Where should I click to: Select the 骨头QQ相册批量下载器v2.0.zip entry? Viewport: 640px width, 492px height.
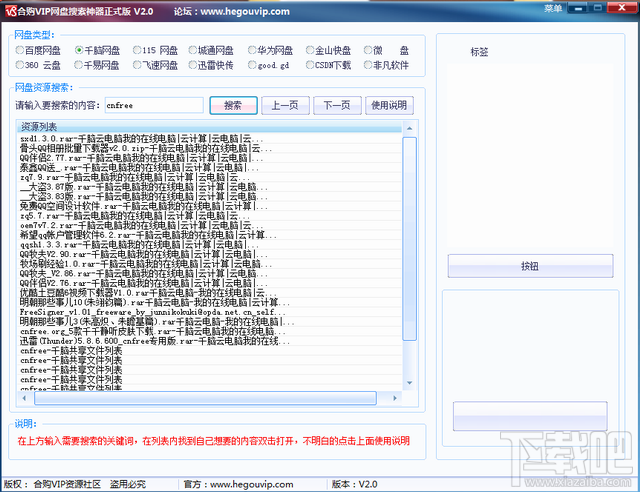209,148
